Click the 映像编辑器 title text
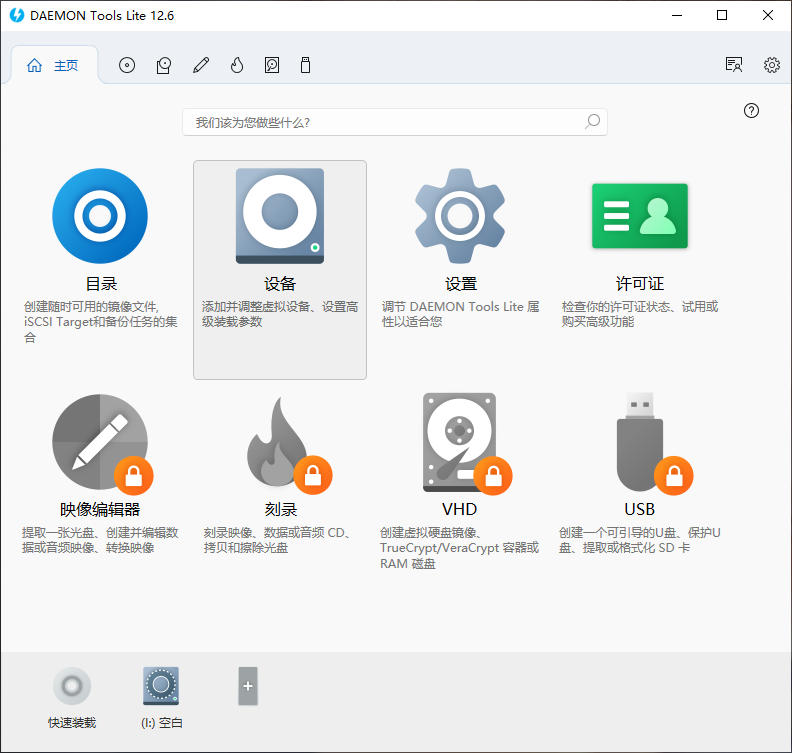 click(100, 509)
